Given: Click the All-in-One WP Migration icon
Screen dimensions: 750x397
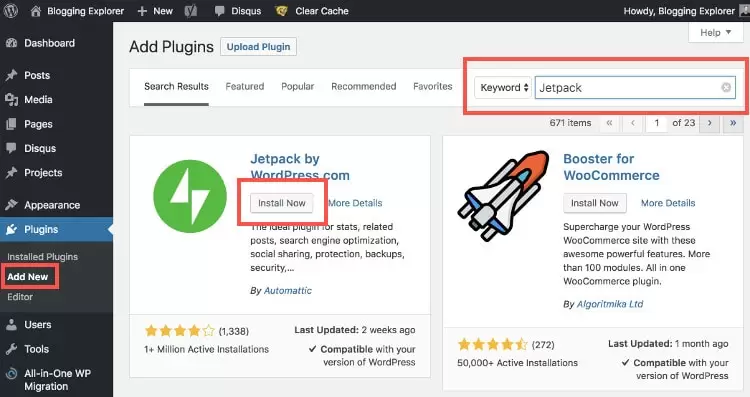Looking at the screenshot, I should (11, 374).
